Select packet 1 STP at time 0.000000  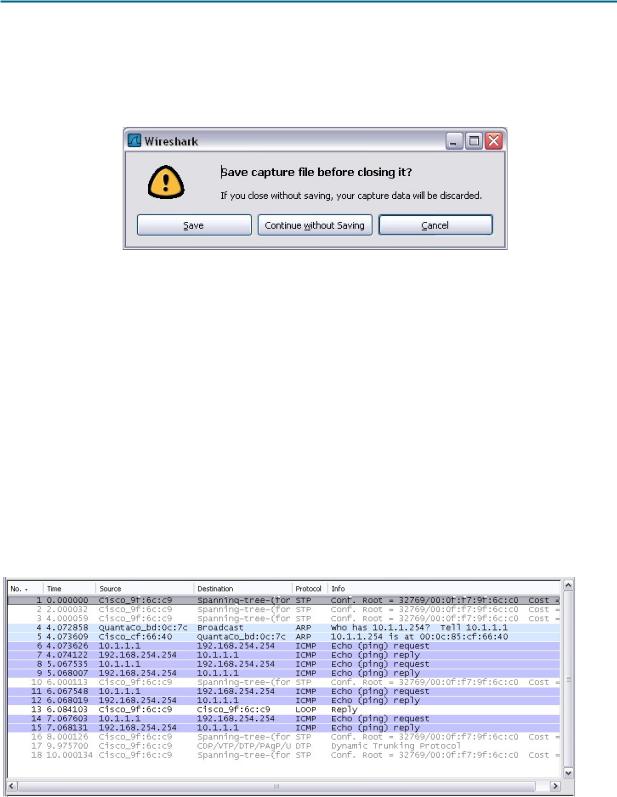click(x=284, y=600)
